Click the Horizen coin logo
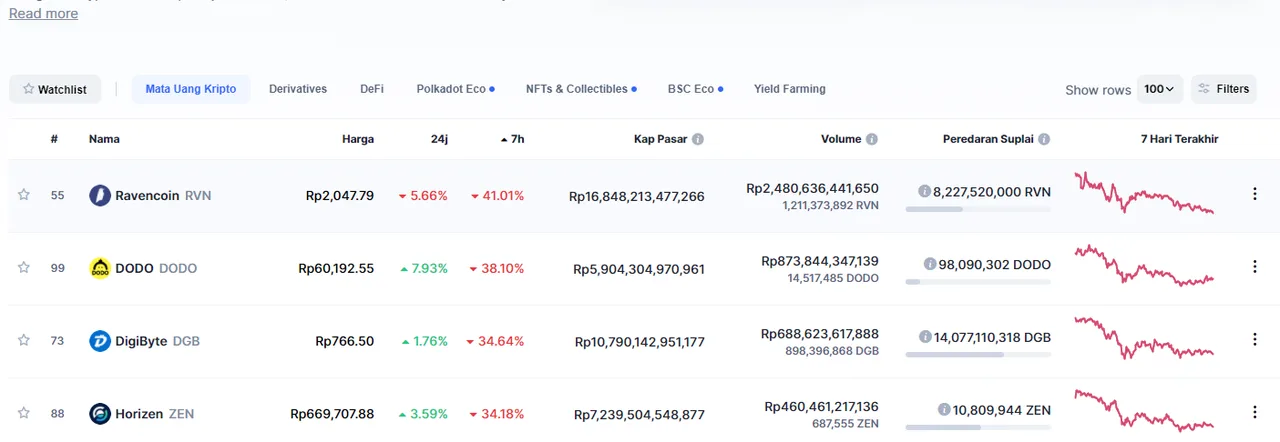 click(100, 413)
